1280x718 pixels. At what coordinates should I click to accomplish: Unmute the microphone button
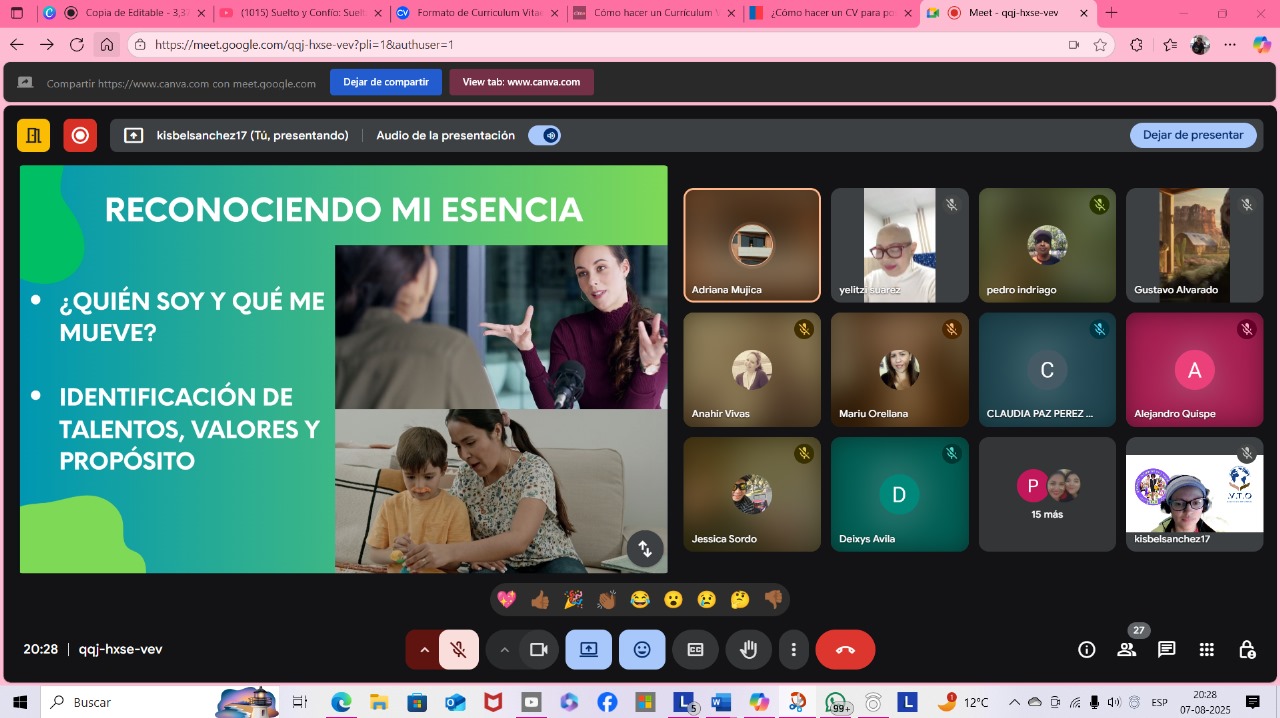point(459,650)
